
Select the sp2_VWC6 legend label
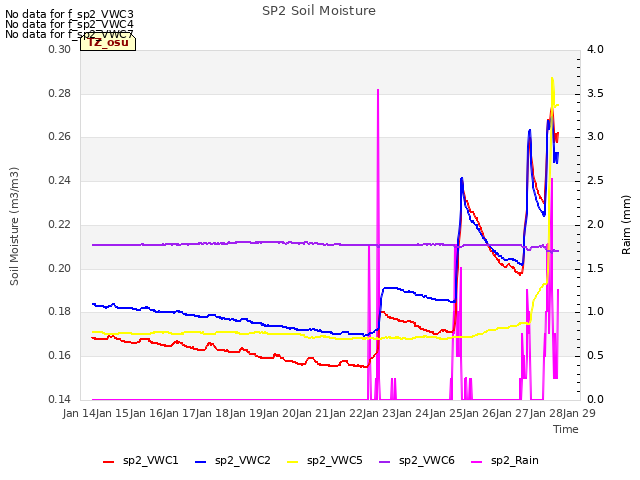tap(427, 461)
